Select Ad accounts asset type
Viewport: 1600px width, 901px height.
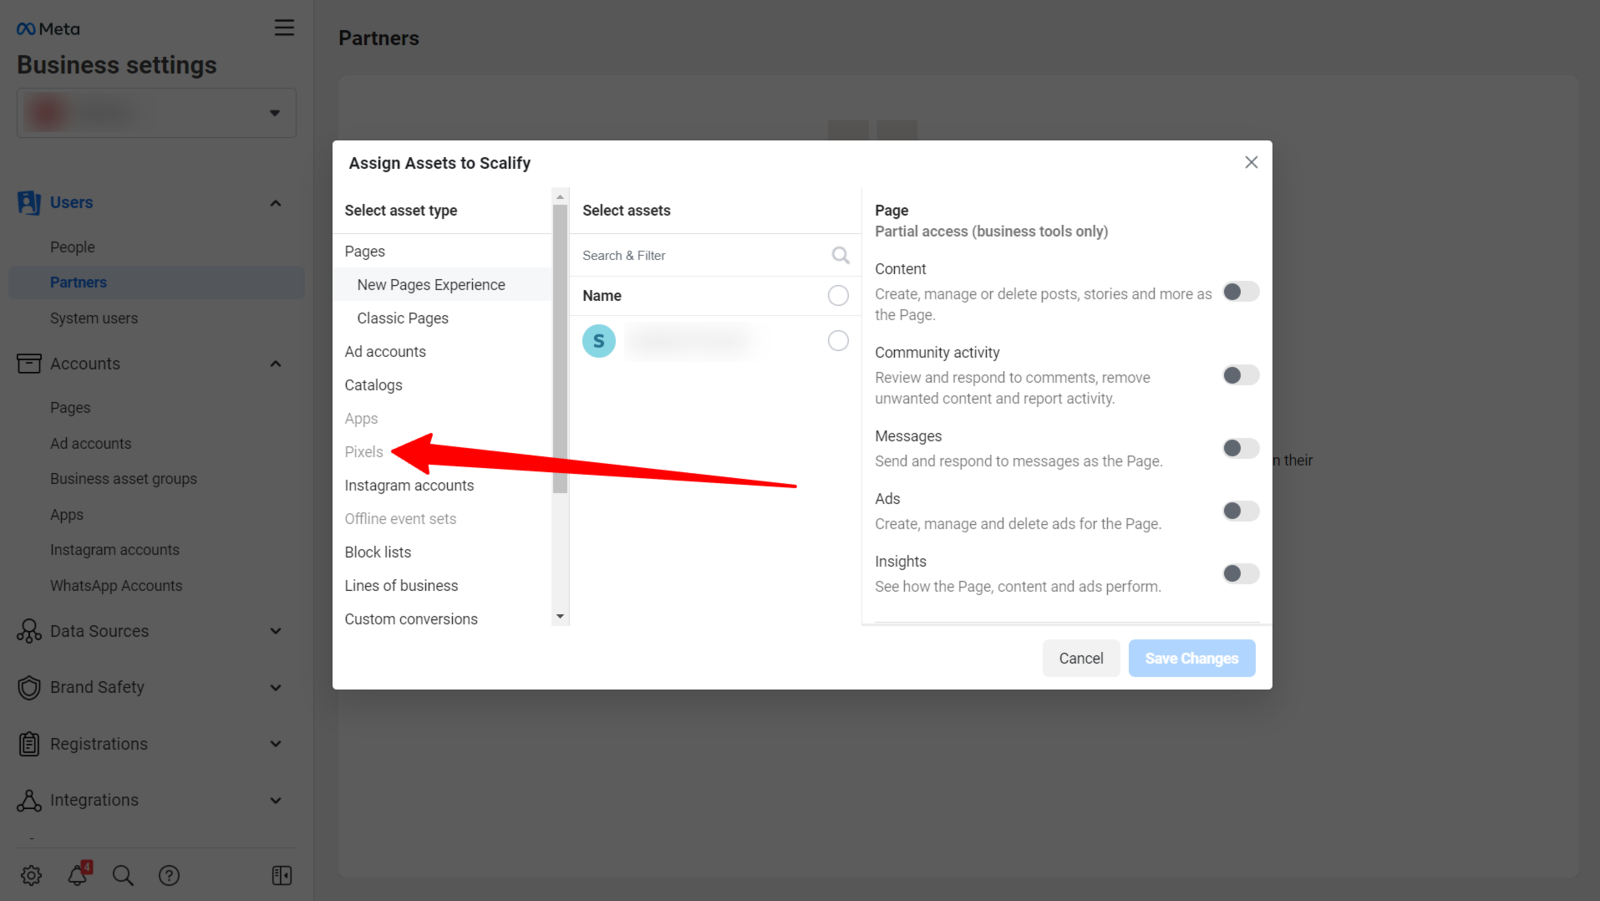click(x=385, y=351)
